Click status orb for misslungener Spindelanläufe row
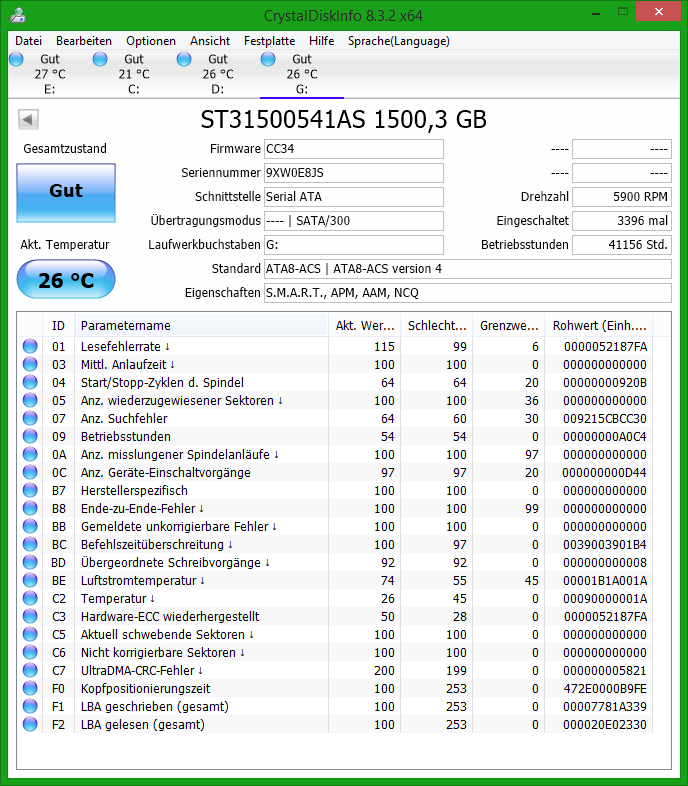Viewport: 688px width, 786px height. coord(30,455)
